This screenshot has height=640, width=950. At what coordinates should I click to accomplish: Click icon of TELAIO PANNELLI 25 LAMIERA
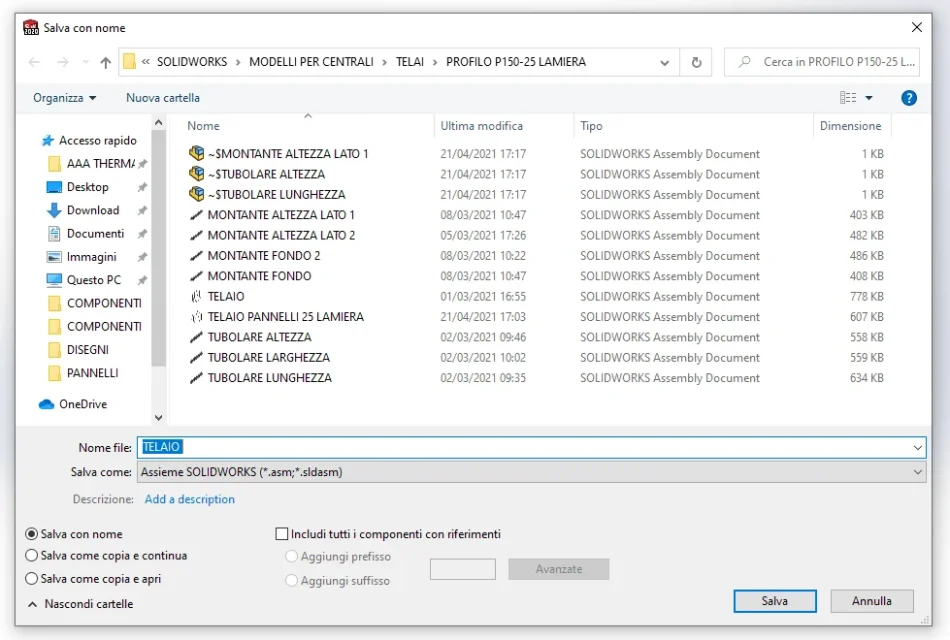point(196,316)
